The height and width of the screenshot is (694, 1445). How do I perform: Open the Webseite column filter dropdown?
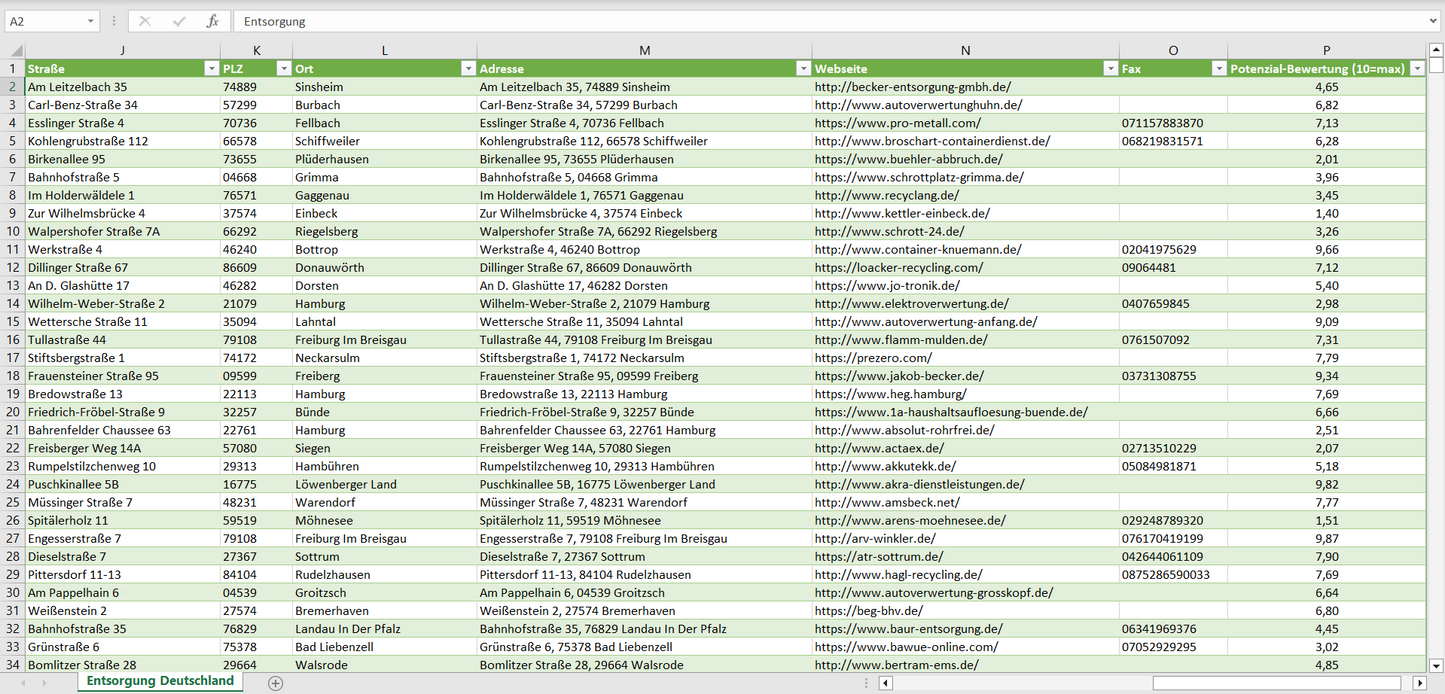click(1109, 69)
